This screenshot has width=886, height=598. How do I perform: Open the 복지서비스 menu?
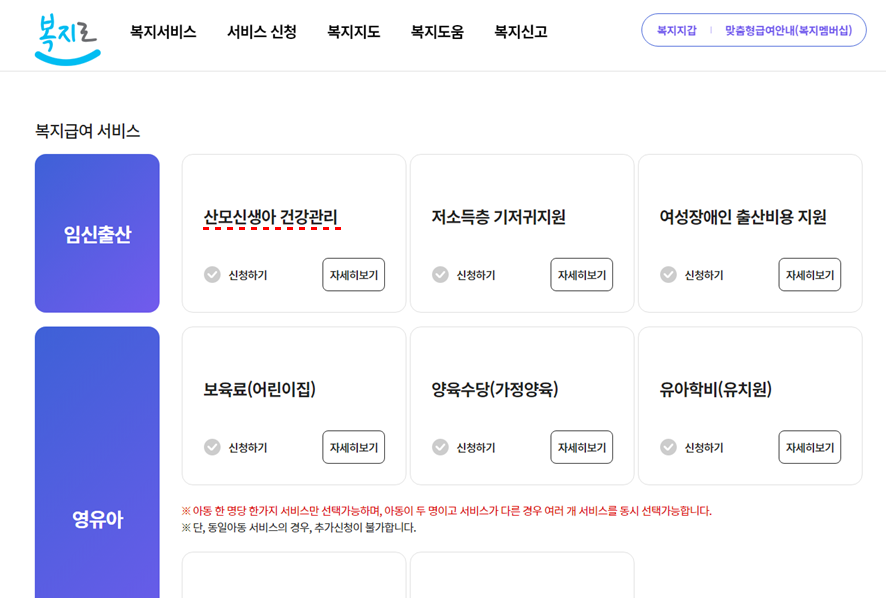(x=163, y=32)
